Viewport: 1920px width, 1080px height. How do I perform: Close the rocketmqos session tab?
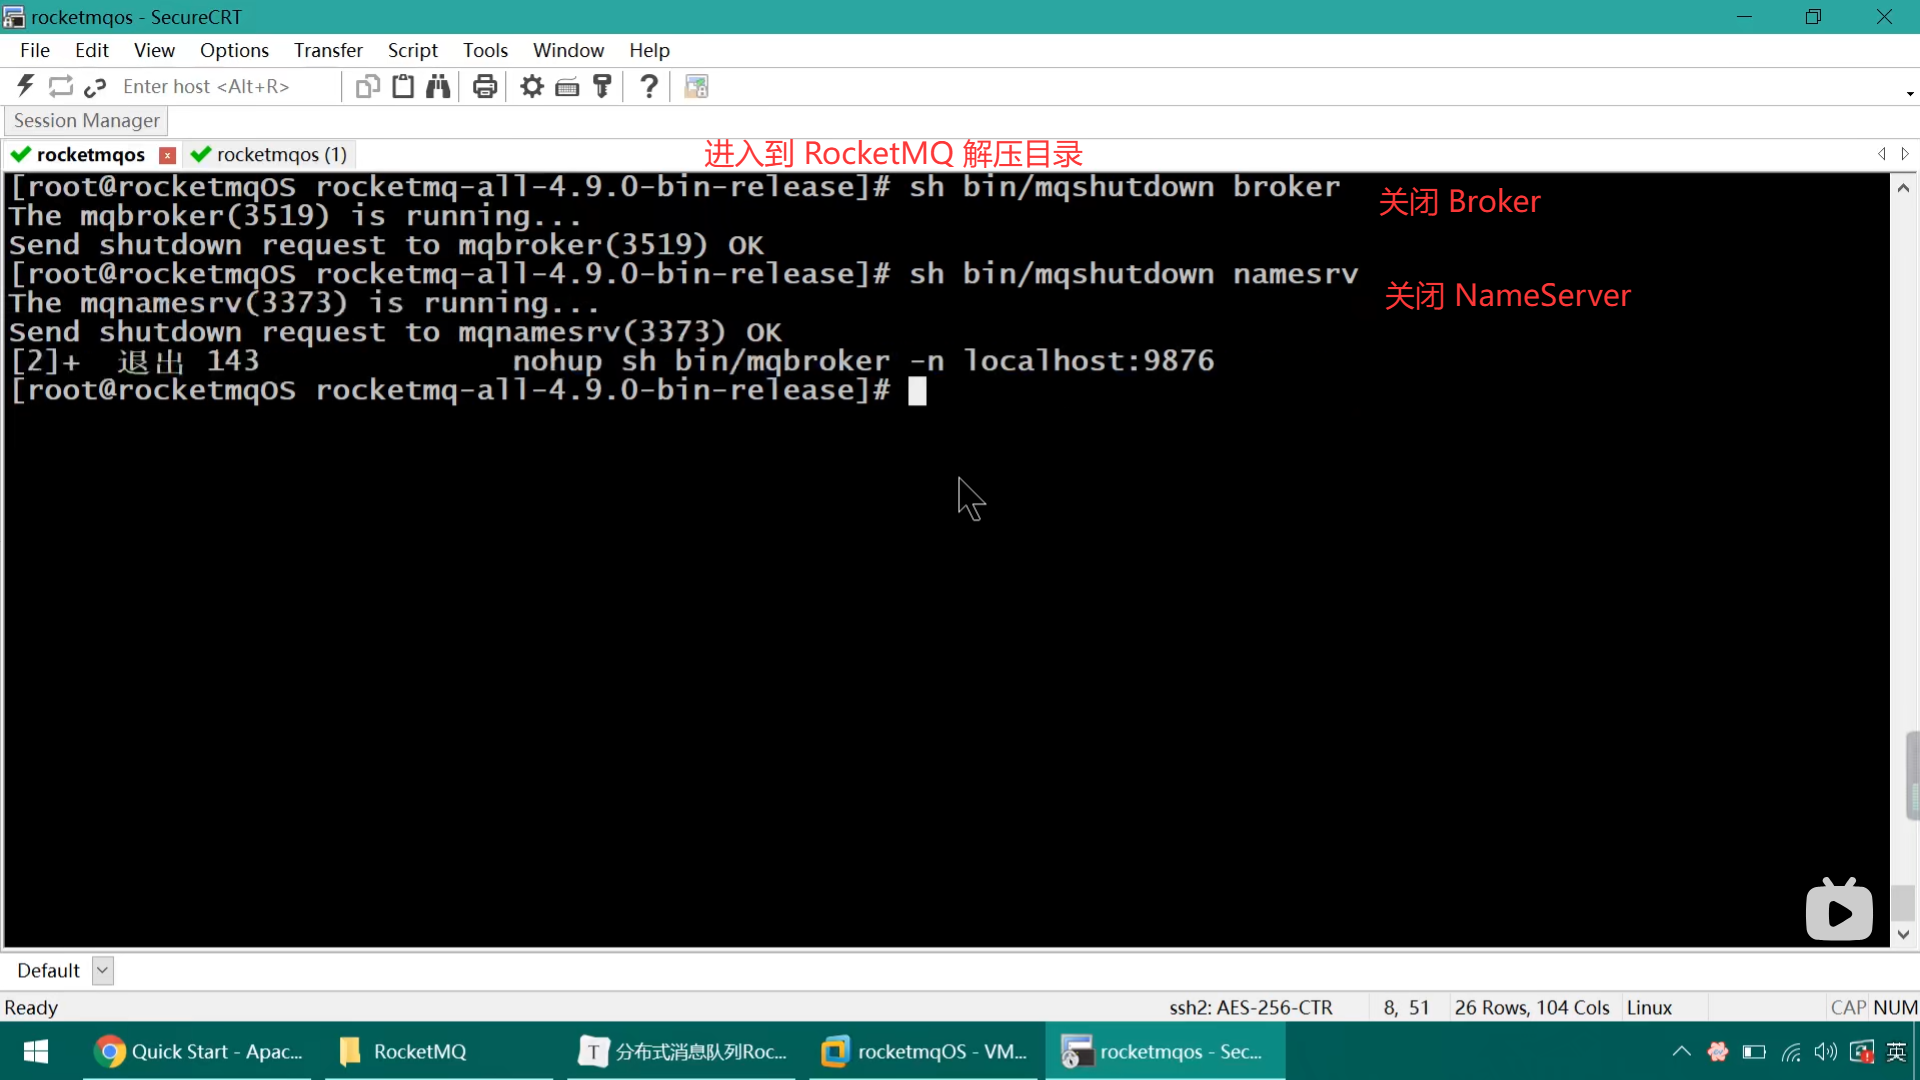point(168,155)
